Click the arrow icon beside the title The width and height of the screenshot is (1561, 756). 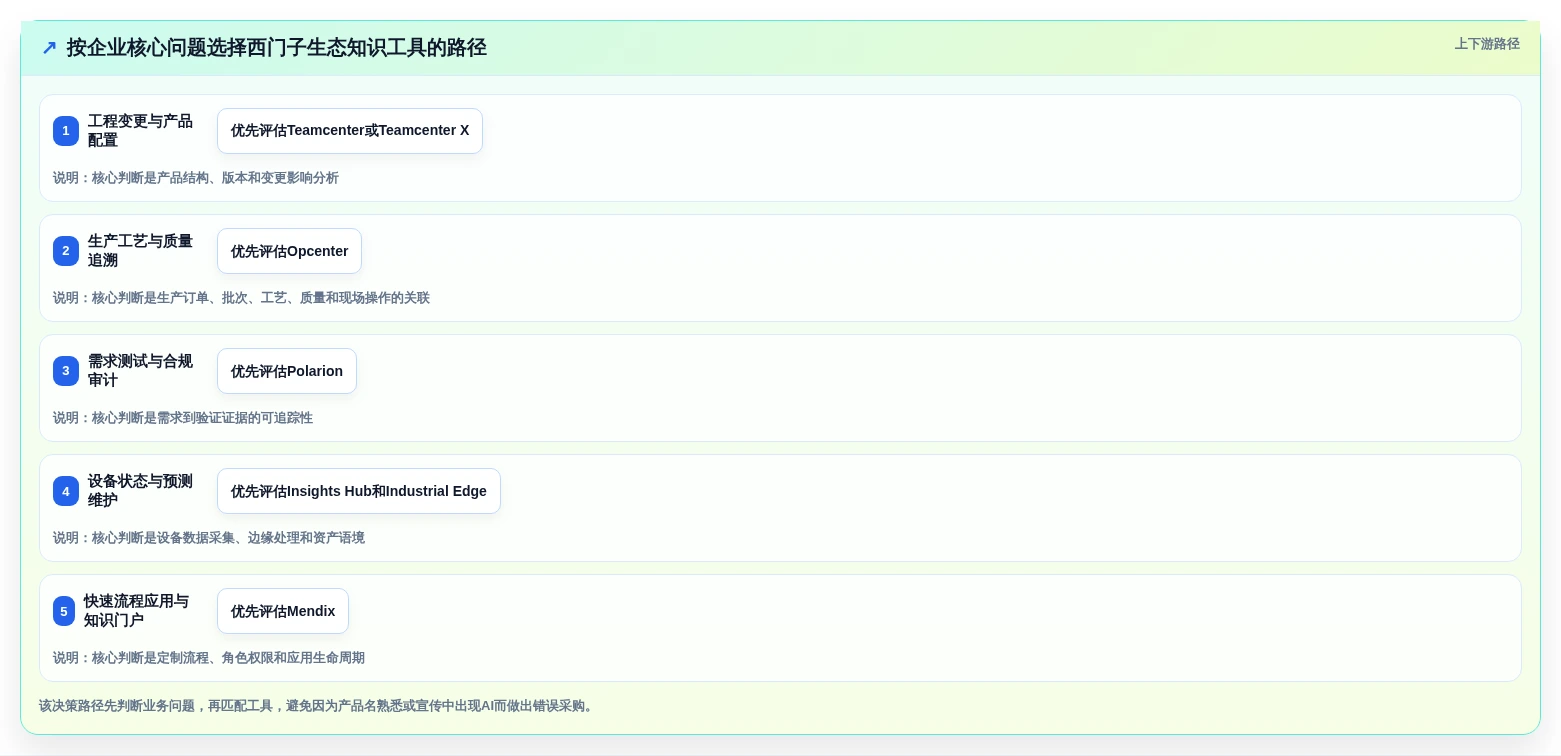point(49,48)
